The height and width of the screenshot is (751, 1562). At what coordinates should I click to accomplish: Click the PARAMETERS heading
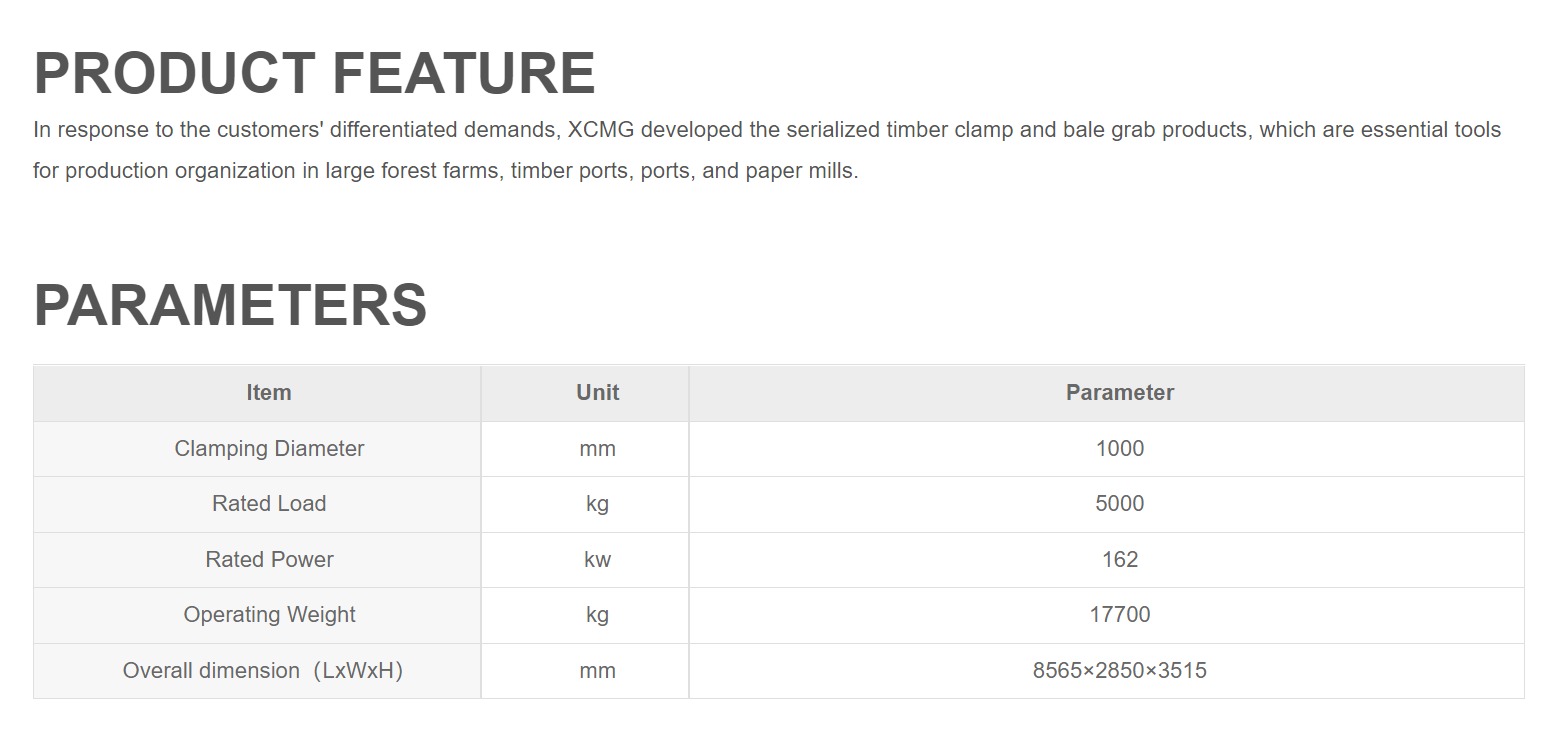tap(230, 305)
